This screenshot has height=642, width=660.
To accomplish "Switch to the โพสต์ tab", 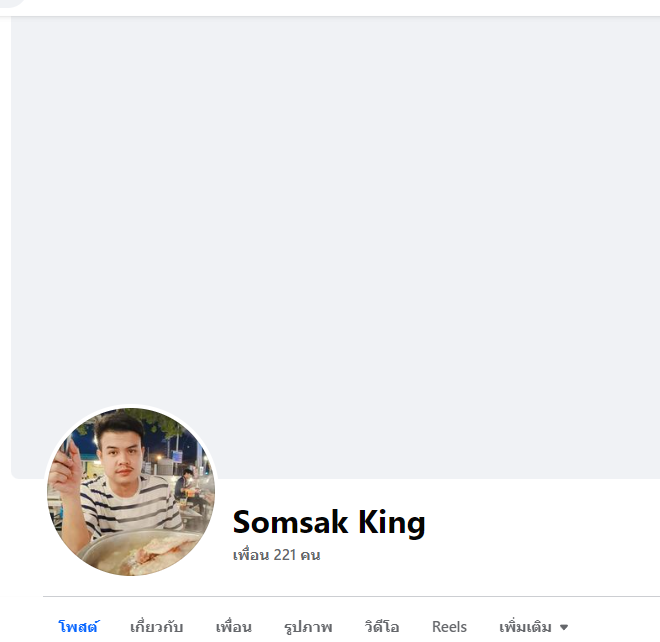I will (78, 627).
